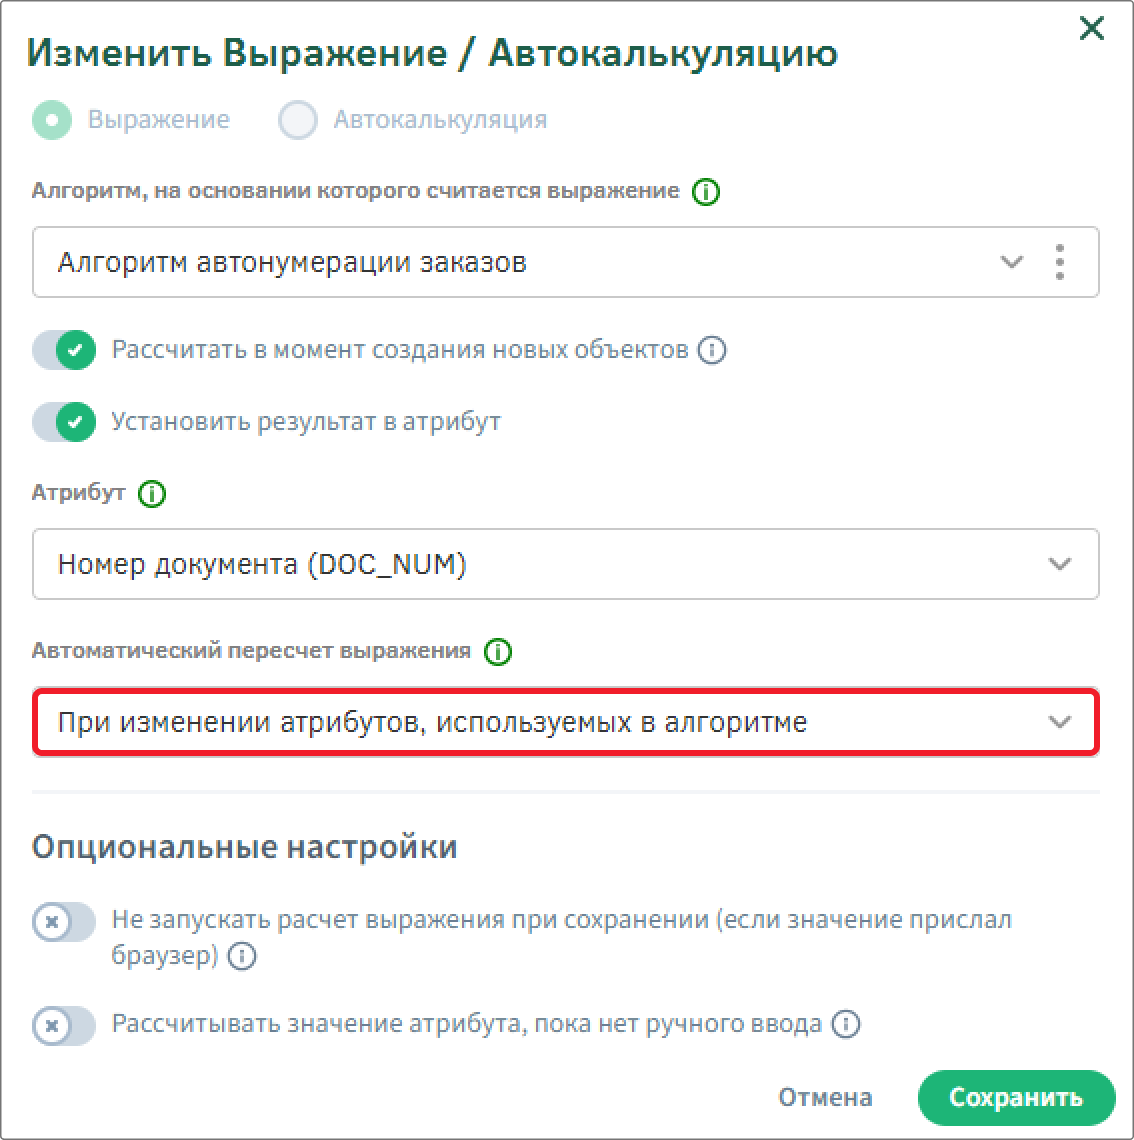Viewport: 1134px width, 1140px height.
Task: Click green info icon next to 'Атрибут'
Action: (152, 494)
